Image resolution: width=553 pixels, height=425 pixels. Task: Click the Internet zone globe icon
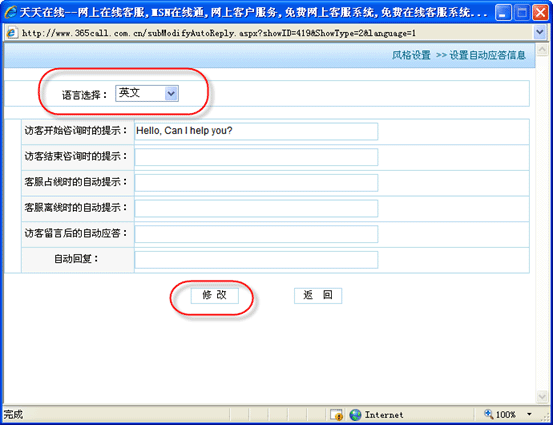(355, 415)
